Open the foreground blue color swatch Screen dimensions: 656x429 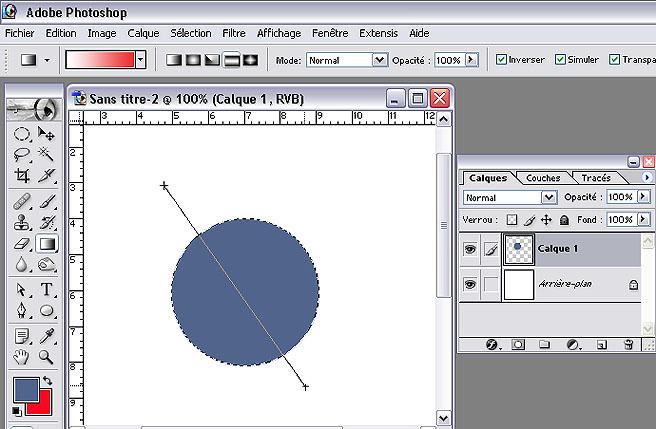pos(26,390)
